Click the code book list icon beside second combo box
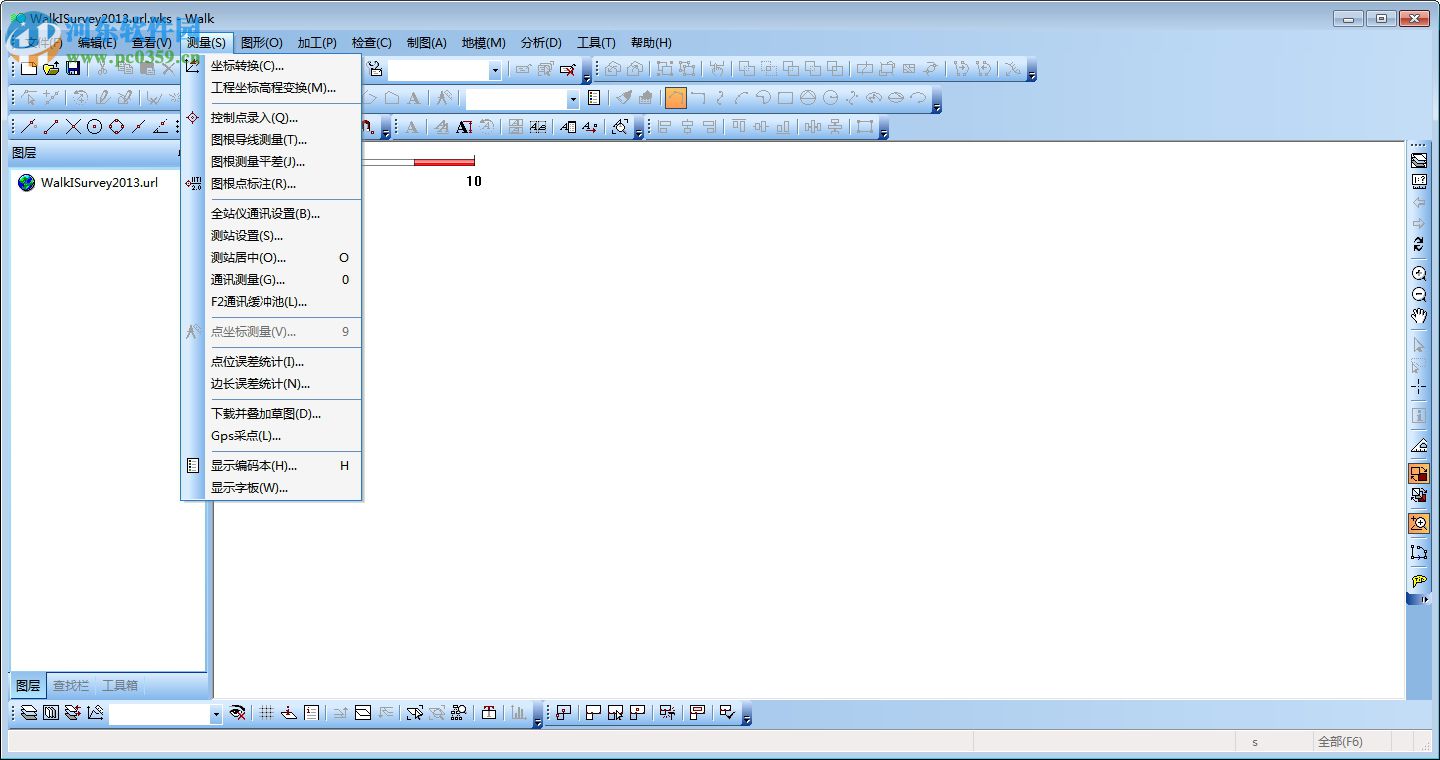The height and width of the screenshot is (760, 1440). click(594, 98)
